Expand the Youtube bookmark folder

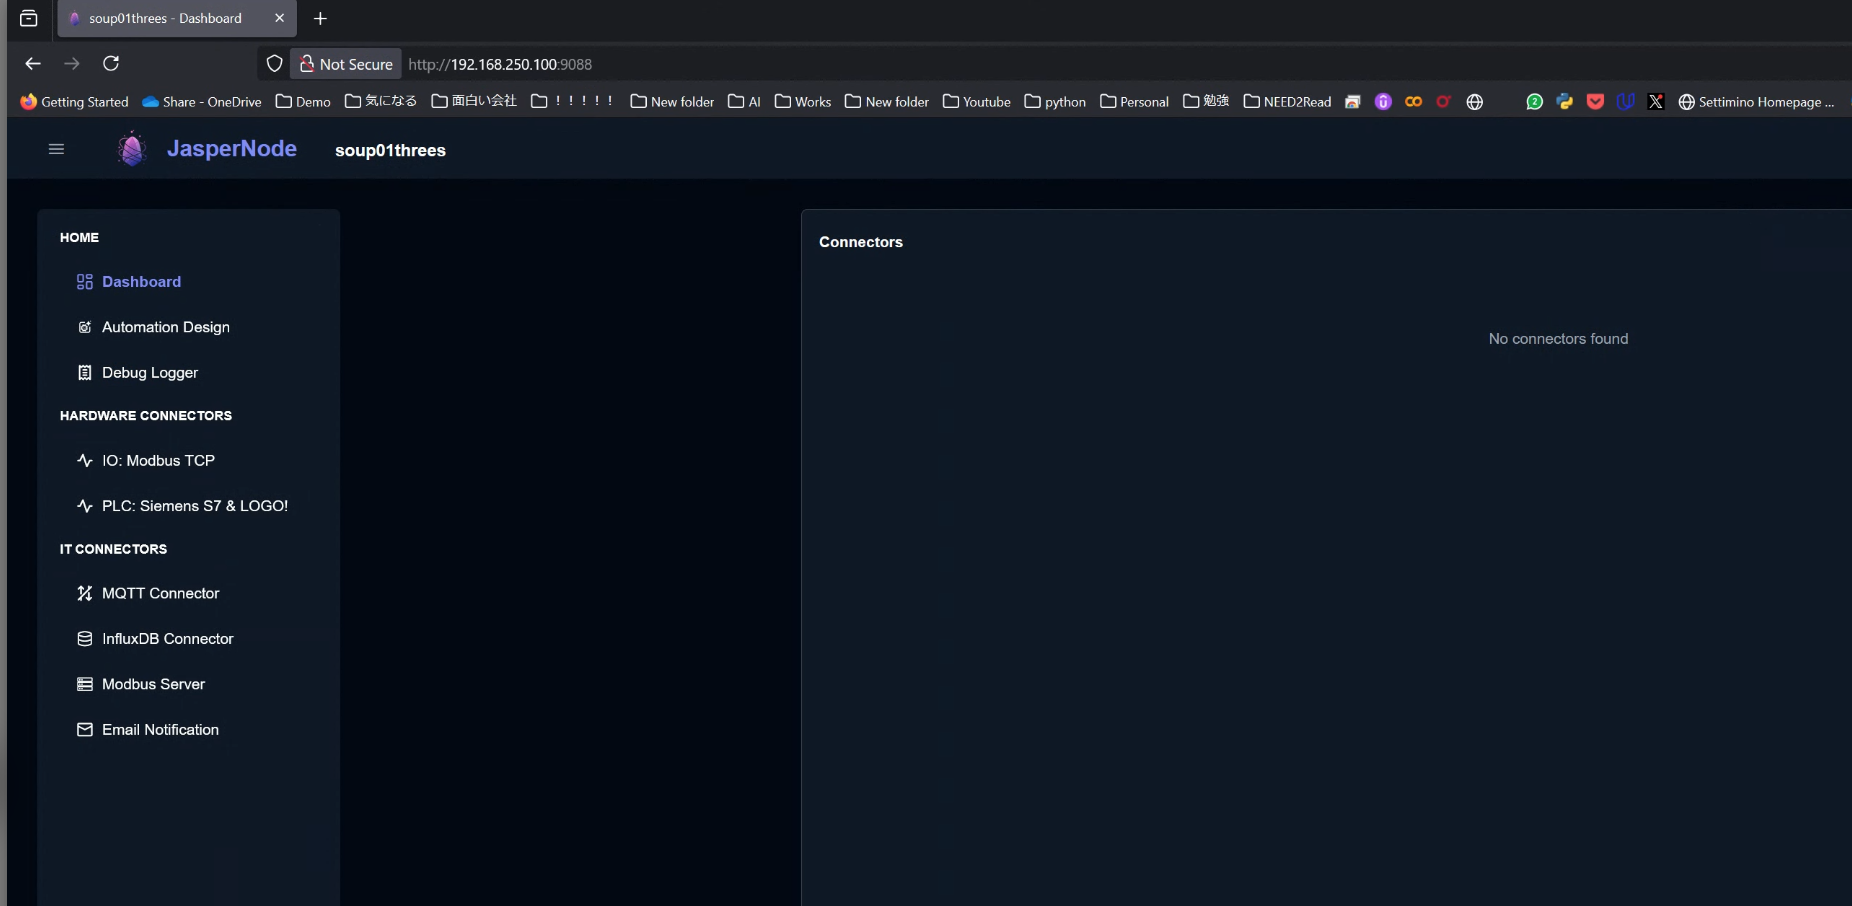(977, 102)
